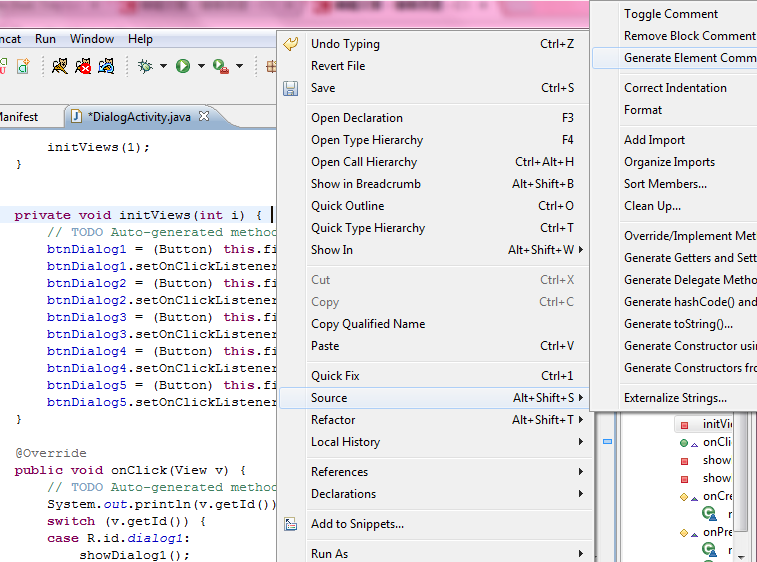
Task: Select Organize Imports in the Source submenu
Action: (669, 162)
